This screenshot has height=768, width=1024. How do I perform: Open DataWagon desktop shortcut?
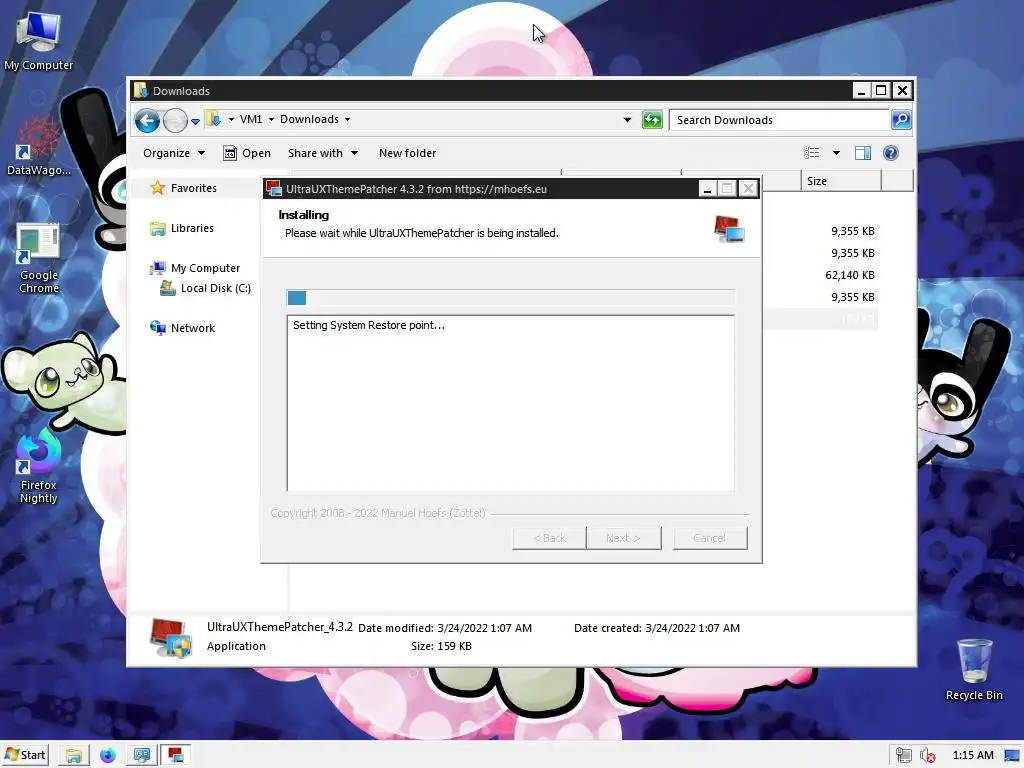[x=38, y=146]
